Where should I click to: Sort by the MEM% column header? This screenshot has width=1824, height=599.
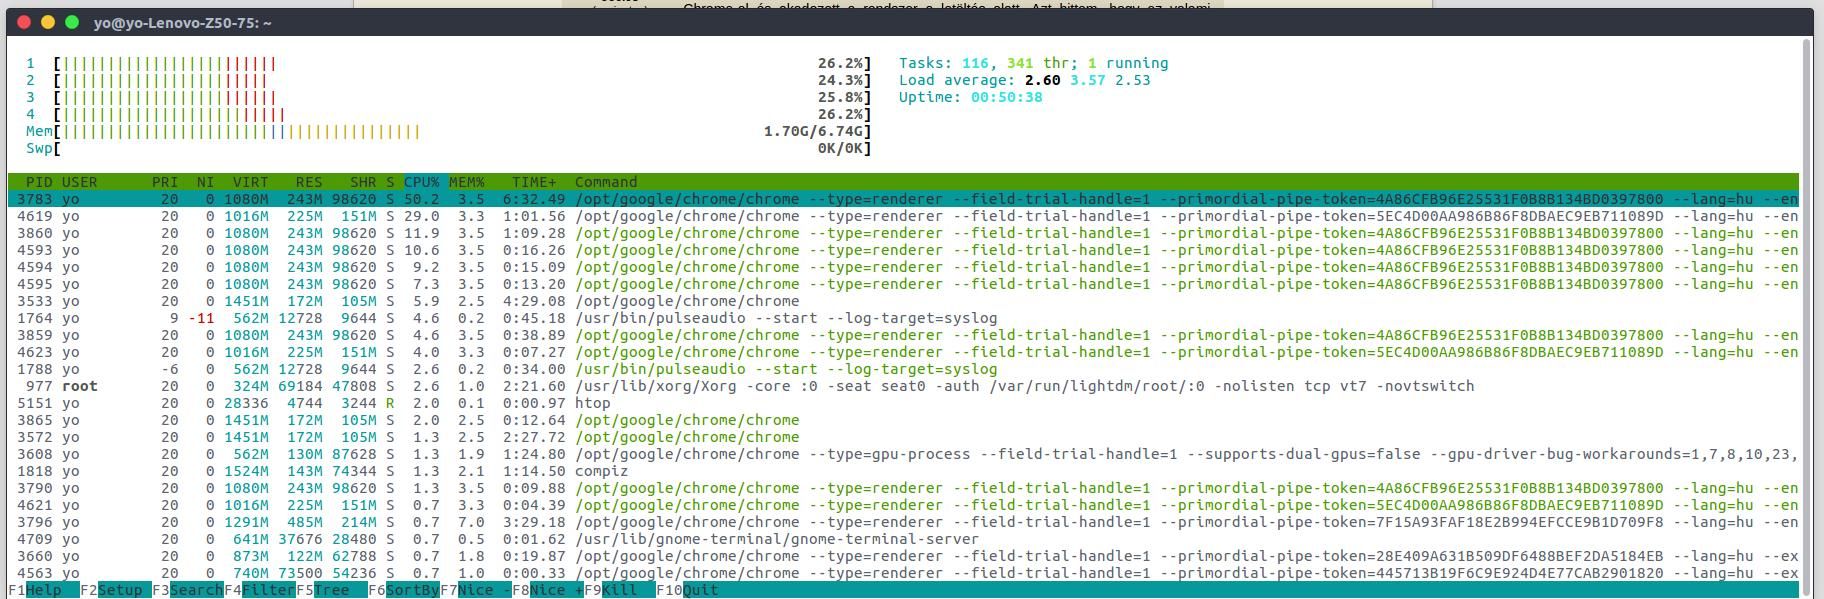click(466, 182)
